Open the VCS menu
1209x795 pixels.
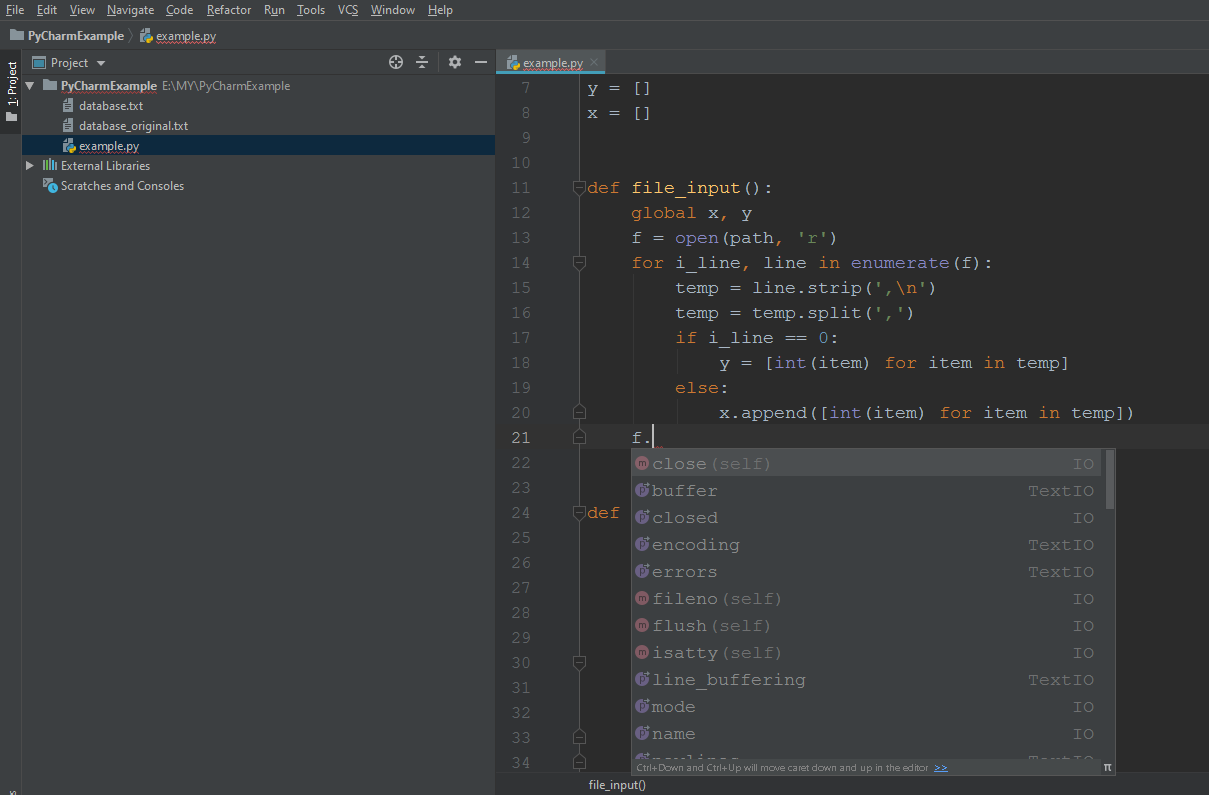[348, 10]
